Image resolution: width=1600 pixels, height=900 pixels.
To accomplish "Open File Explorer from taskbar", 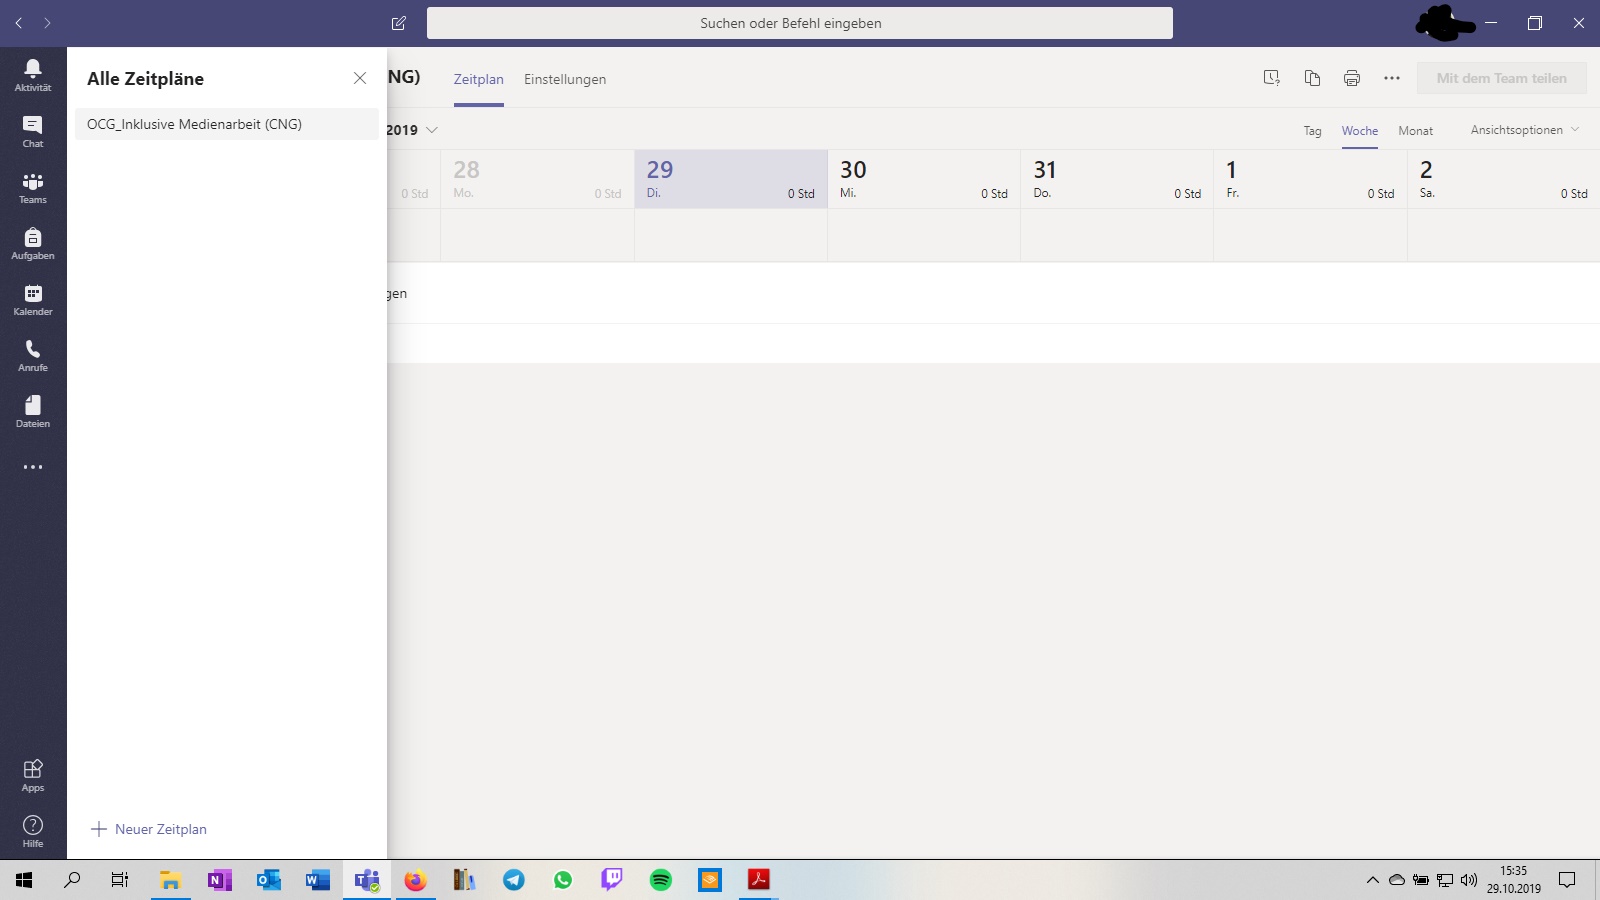I will (170, 880).
